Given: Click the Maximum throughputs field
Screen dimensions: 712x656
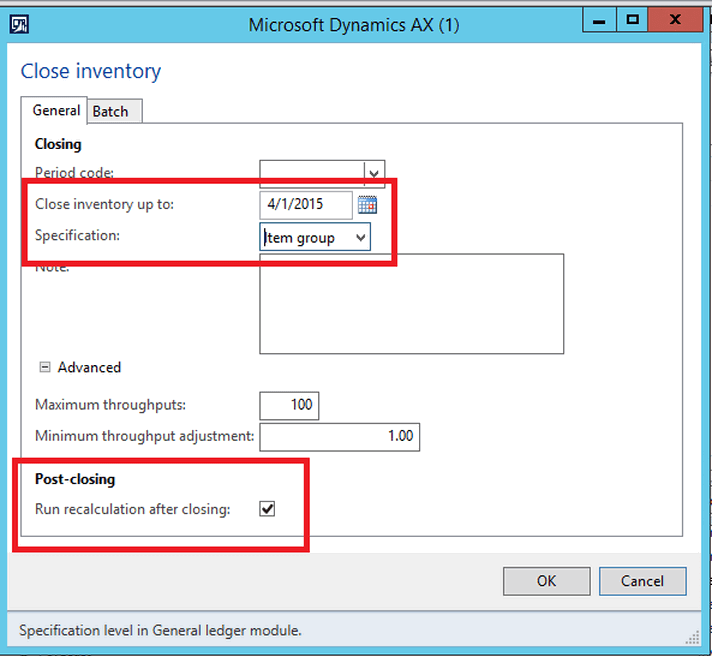Looking at the screenshot, I should (x=289, y=405).
